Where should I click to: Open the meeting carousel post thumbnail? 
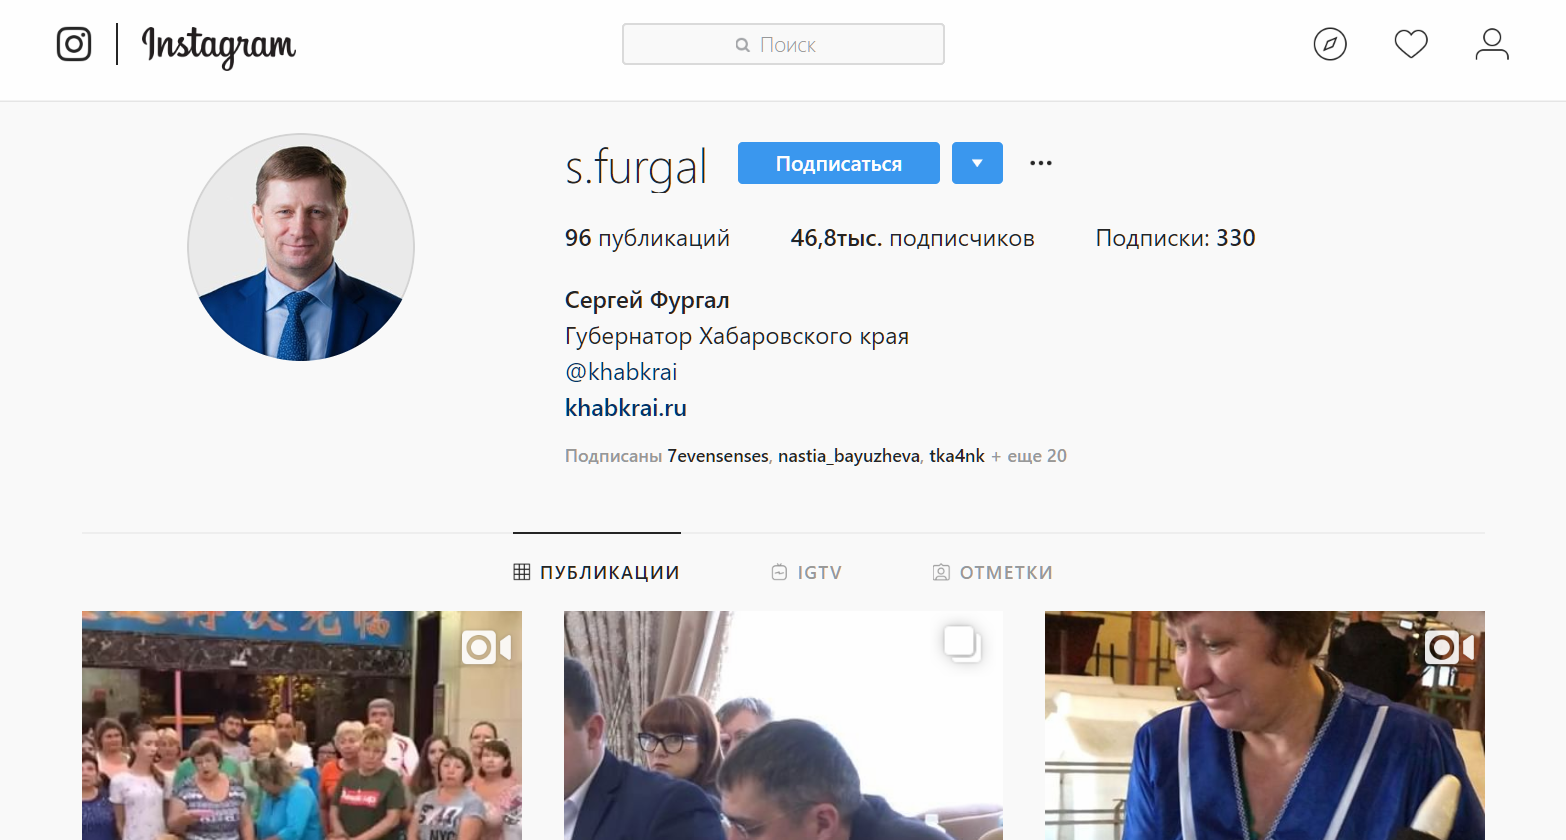783,725
